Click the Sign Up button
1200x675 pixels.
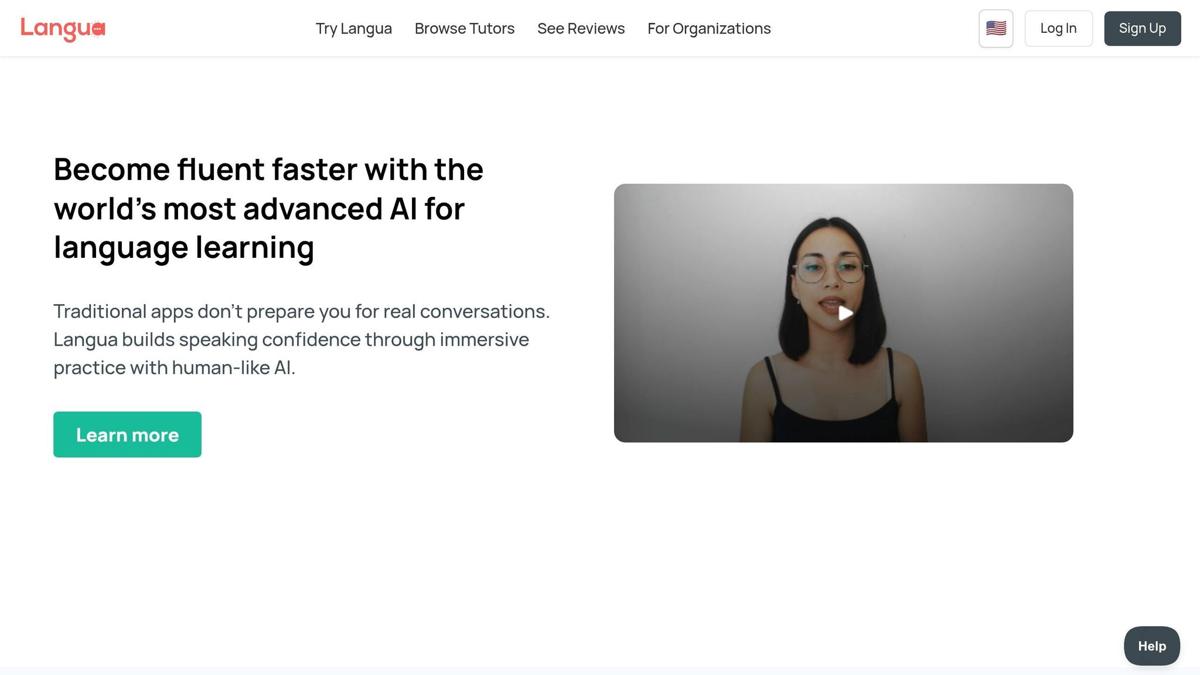click(1142, 28)
